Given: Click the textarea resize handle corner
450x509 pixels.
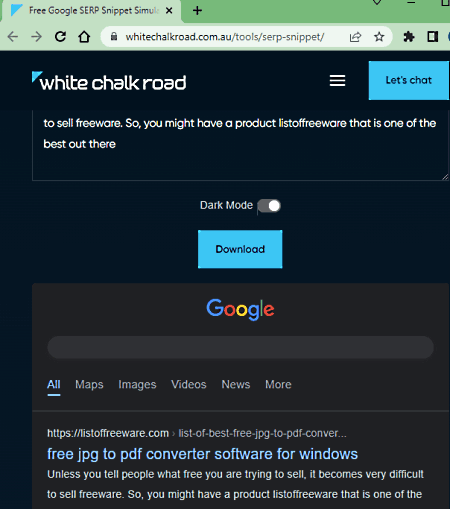Looking at the screenshot, I should tap(445, 177).
